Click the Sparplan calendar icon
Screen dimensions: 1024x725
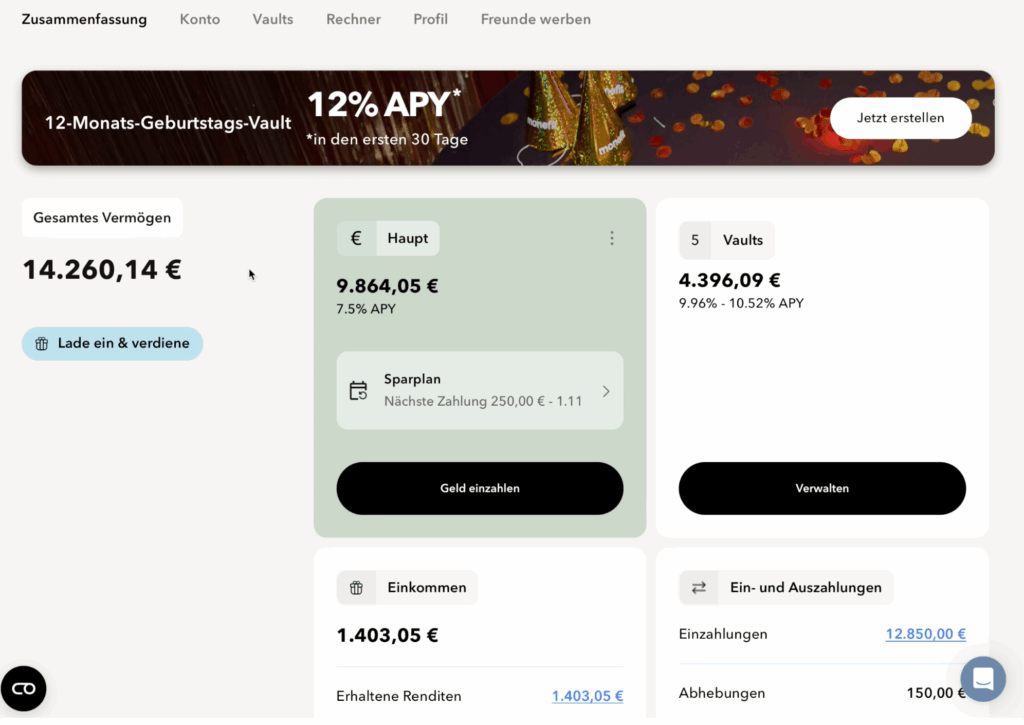358,391
